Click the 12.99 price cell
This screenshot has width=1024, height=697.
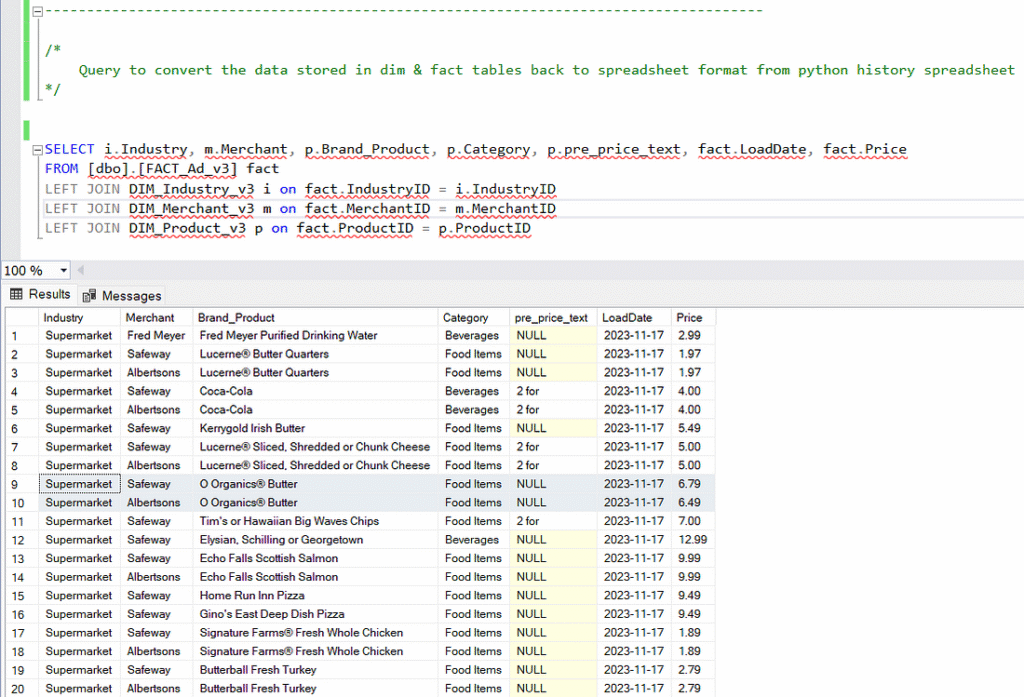pos(693,540)
